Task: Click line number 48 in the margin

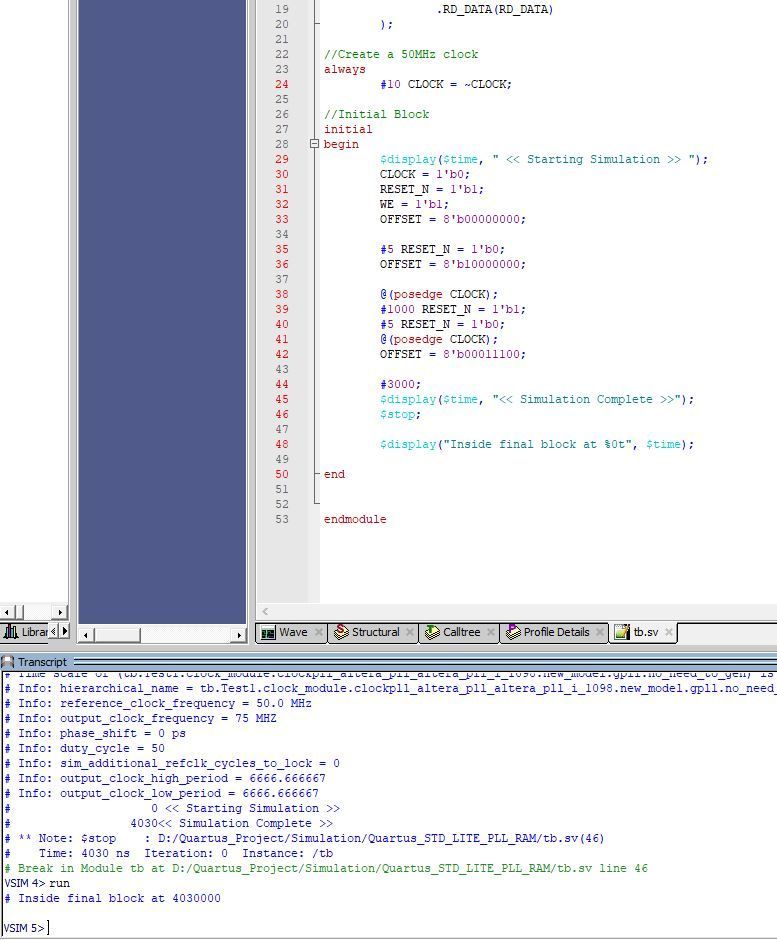Action: tap(282, 444)
